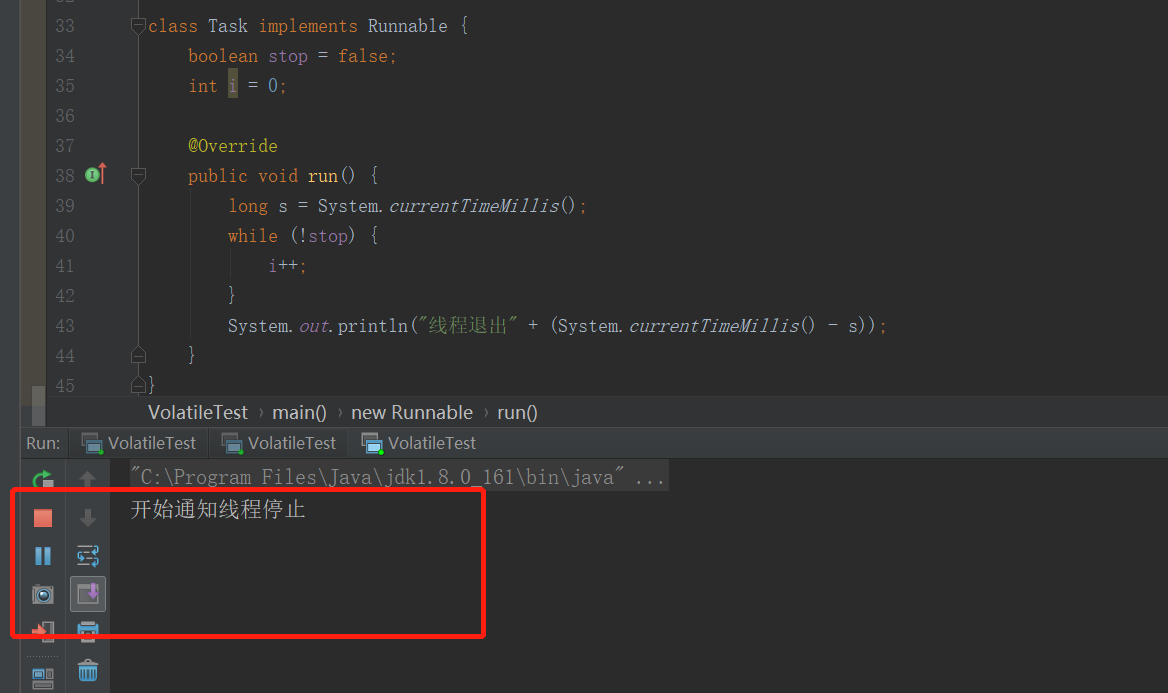Collapse the Task class fold marker

pos(139,26)
